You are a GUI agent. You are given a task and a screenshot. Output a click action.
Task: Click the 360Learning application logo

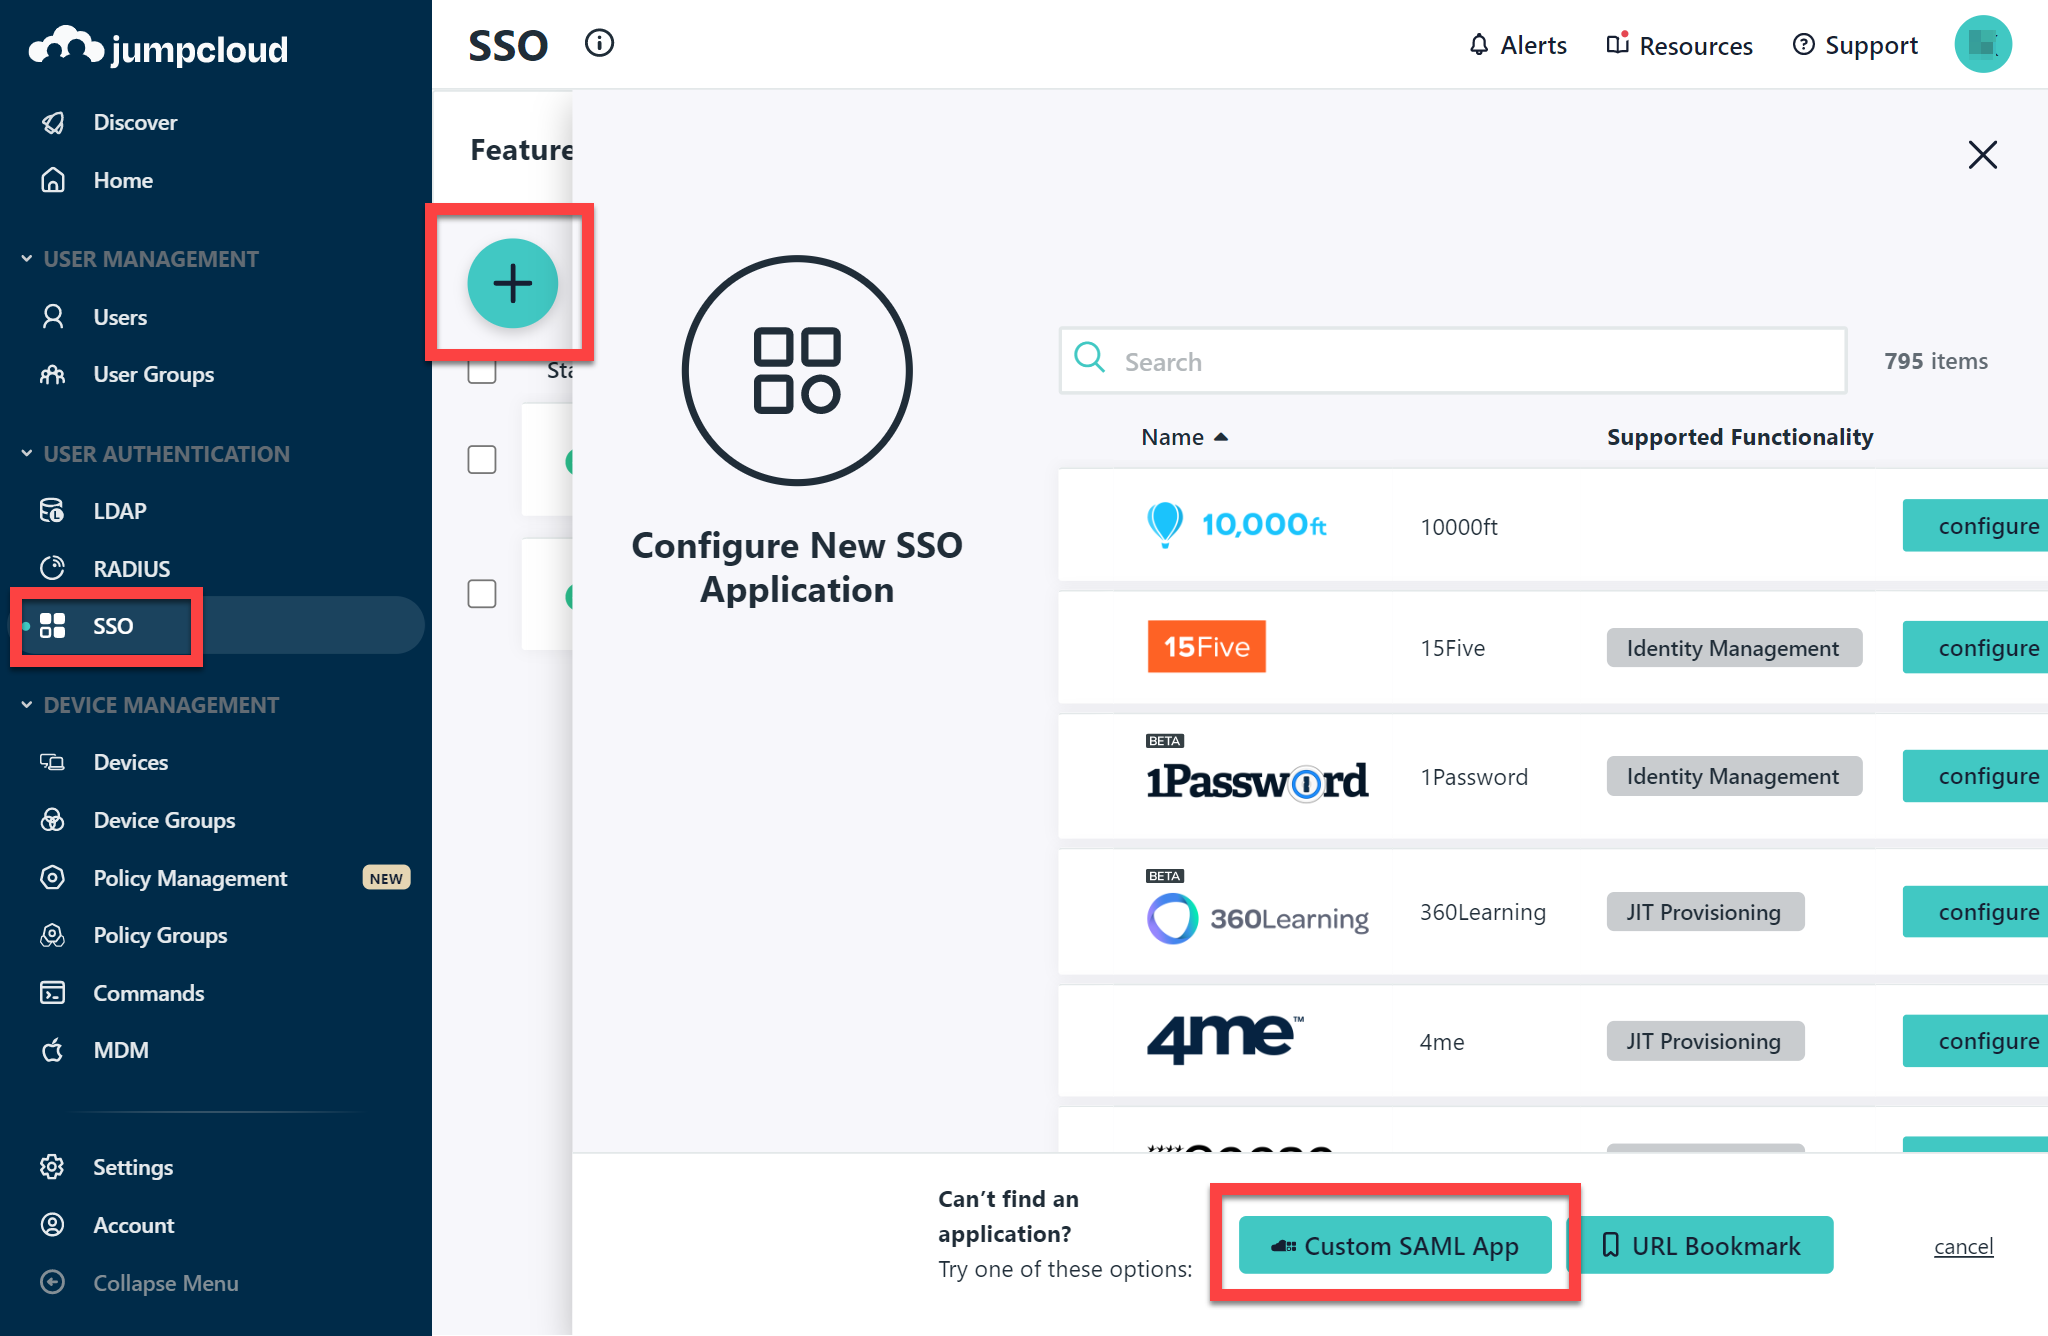pos(1258,918)
